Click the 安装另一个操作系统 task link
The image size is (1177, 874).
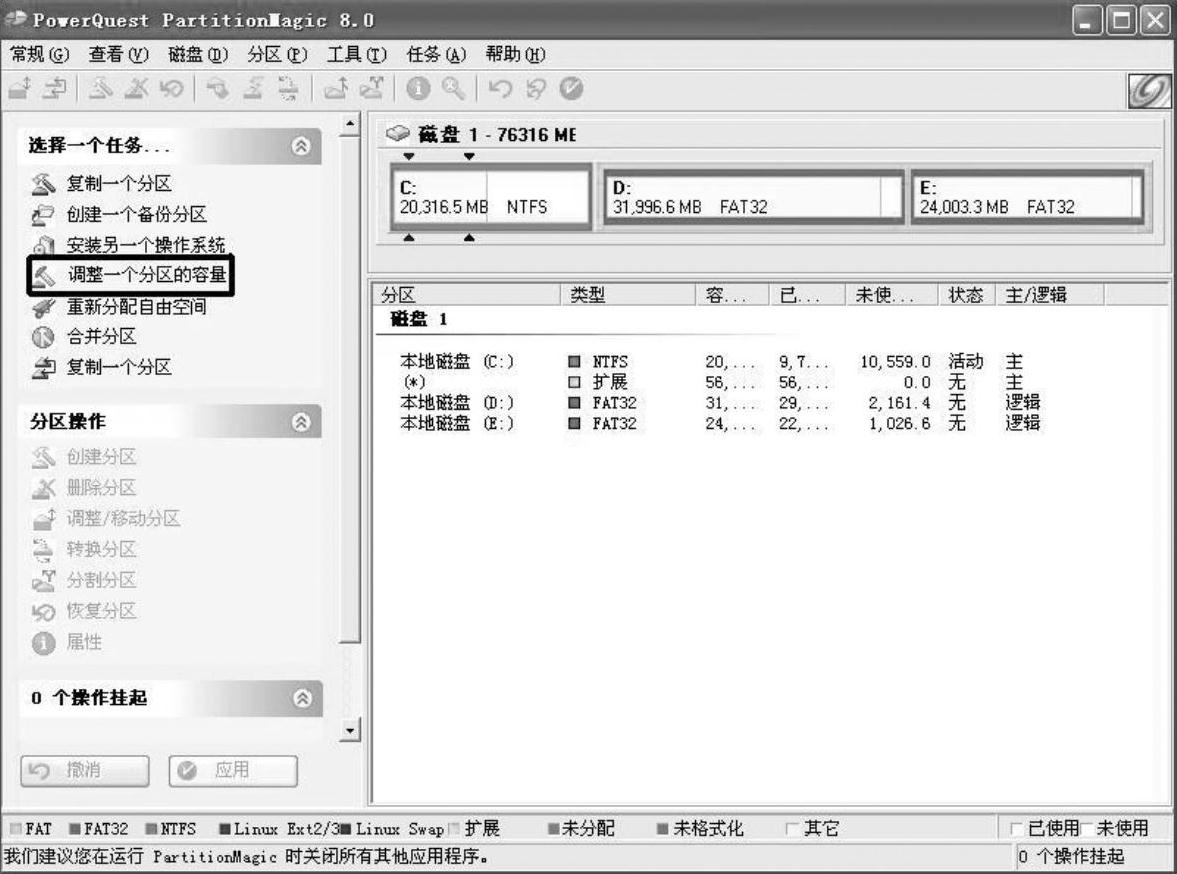(x=146, y=246)
